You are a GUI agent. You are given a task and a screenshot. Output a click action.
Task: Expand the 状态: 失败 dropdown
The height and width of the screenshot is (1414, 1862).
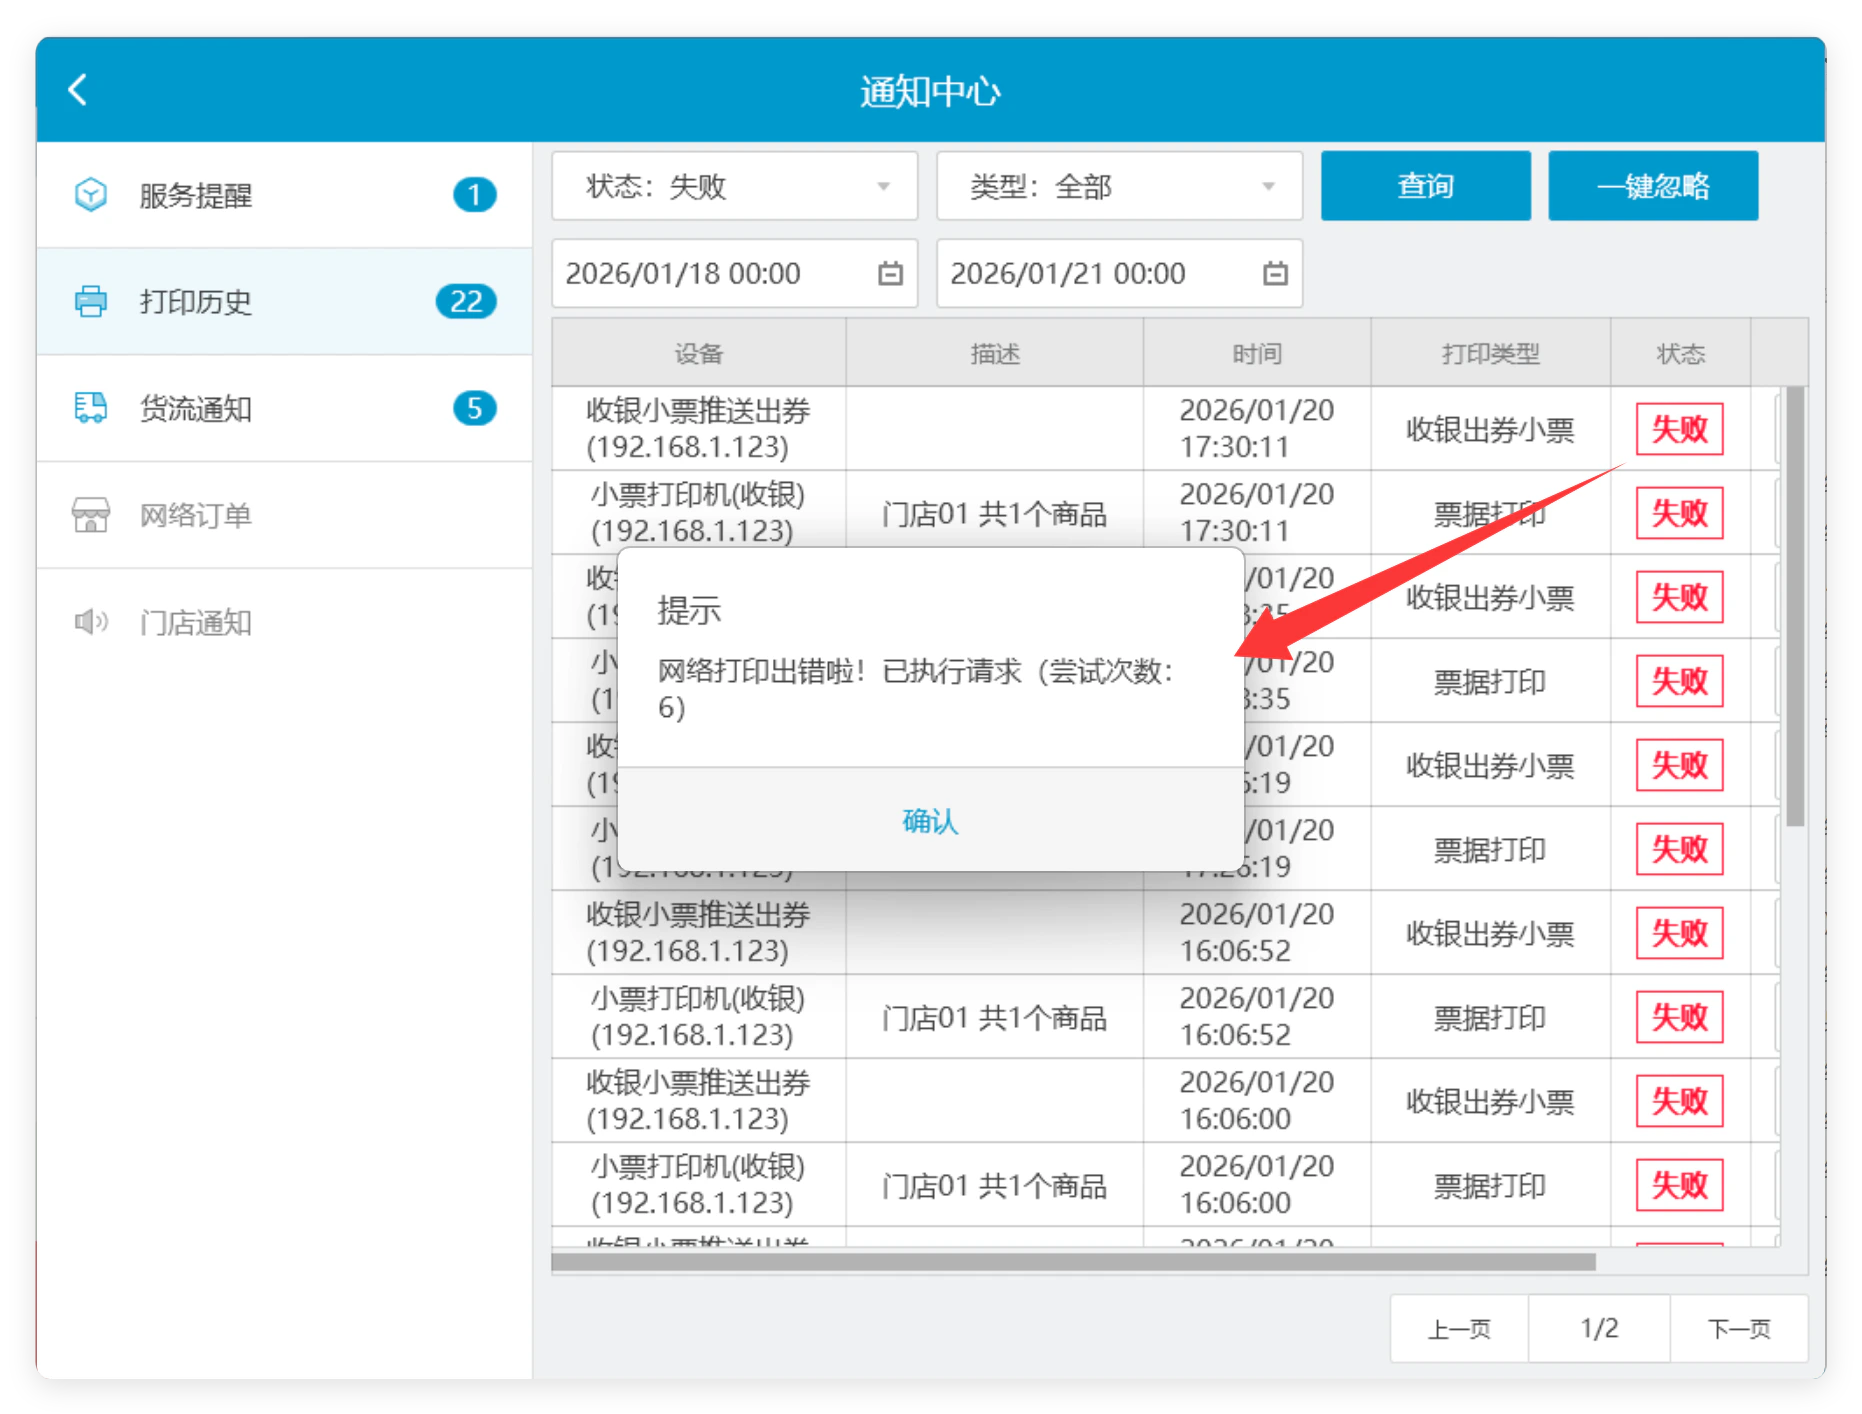(735, 186)
